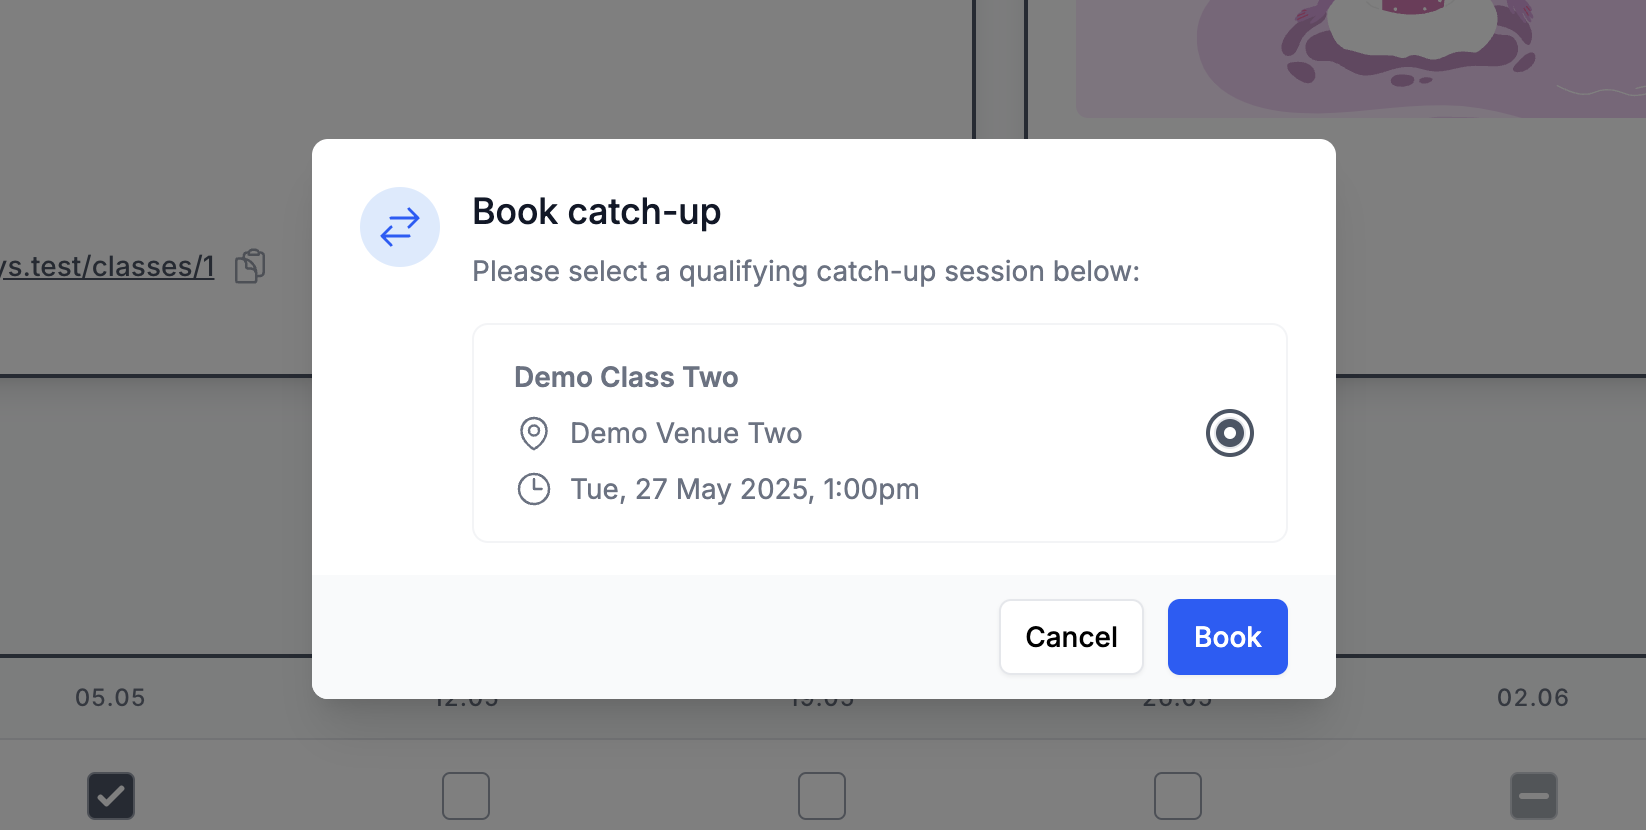Select the Demo Class Two session card

coord(879,433)
